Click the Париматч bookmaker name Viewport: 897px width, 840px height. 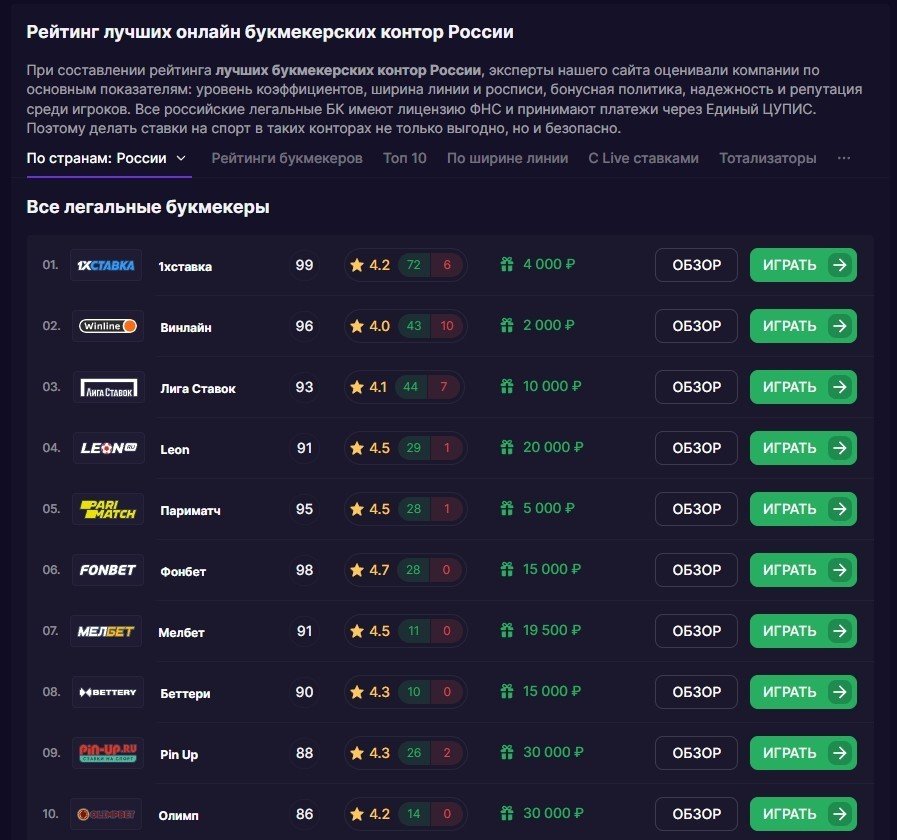pos(190,510)
